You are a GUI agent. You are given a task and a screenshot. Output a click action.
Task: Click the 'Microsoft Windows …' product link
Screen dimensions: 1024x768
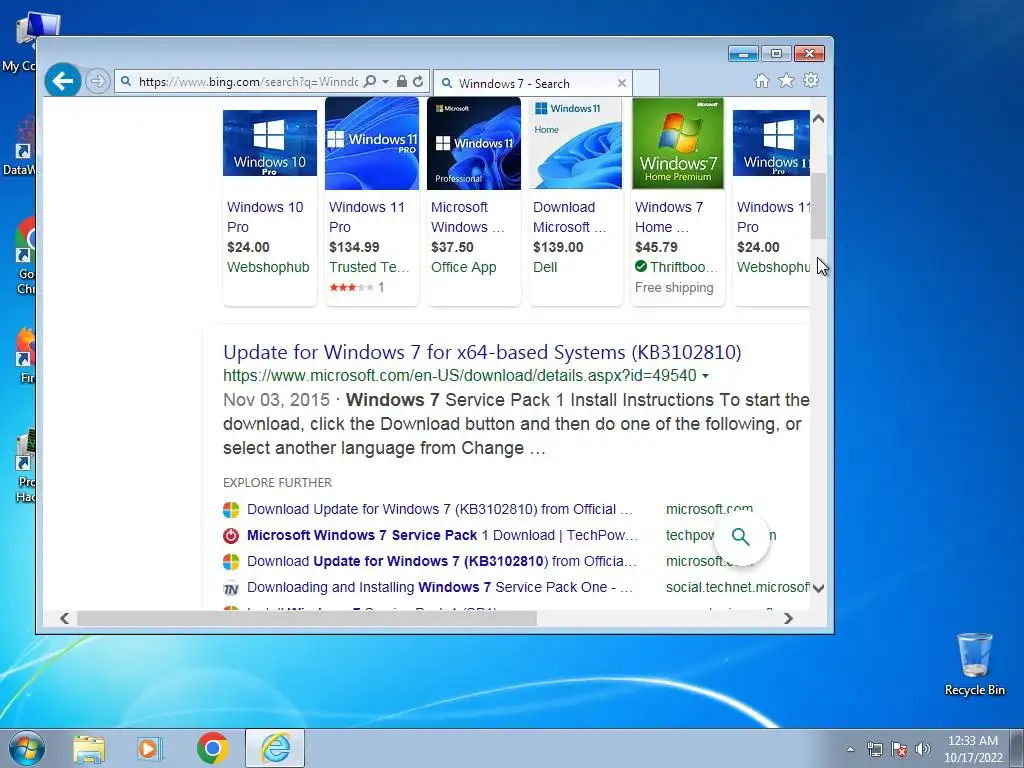[468, 217]
